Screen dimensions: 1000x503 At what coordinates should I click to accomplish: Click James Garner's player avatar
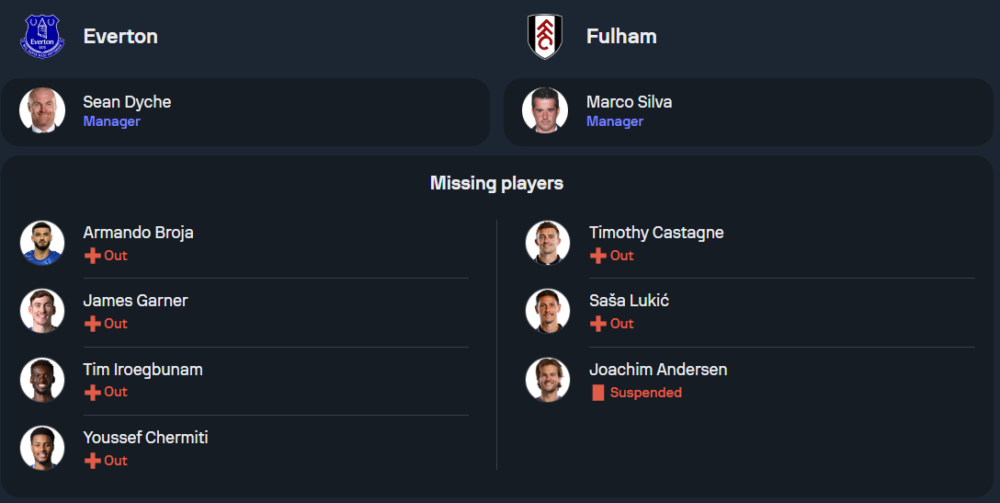[42, 311]
